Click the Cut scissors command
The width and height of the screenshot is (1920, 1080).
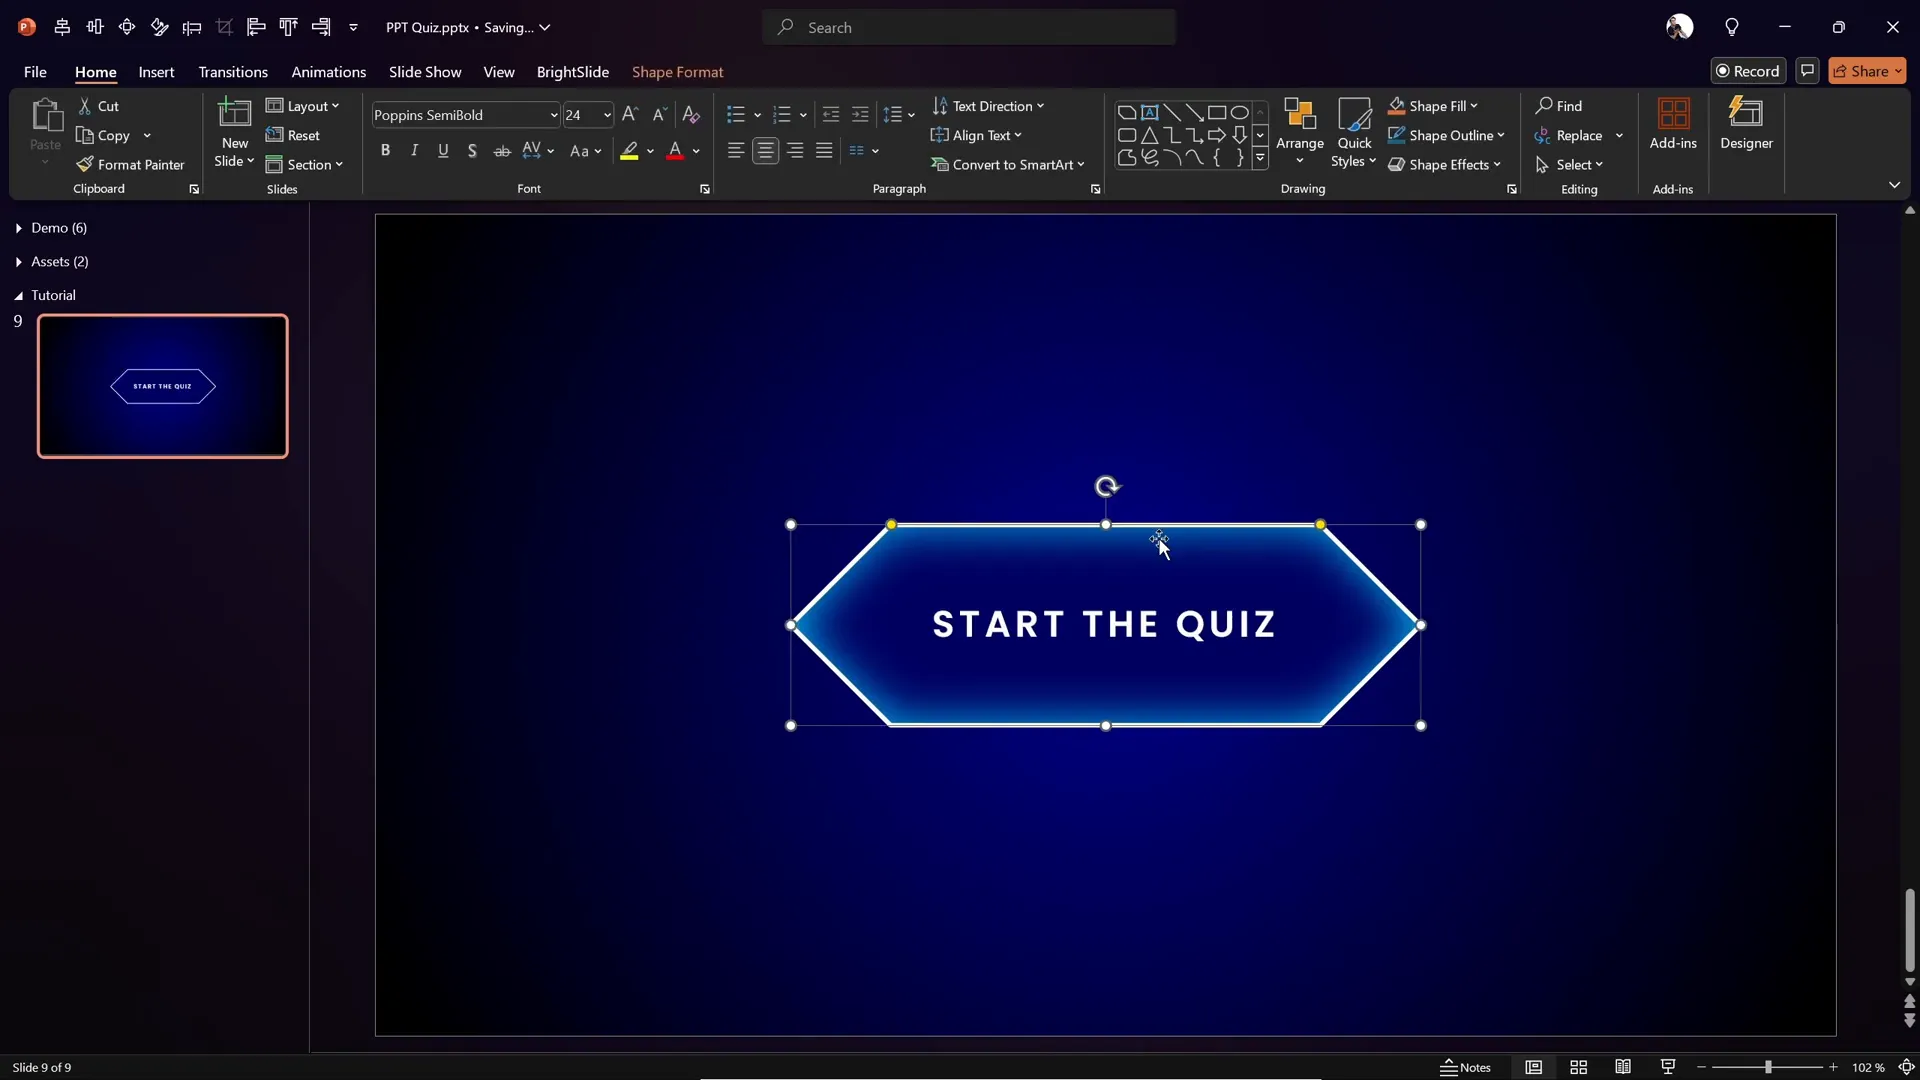(x=98, y=106)
